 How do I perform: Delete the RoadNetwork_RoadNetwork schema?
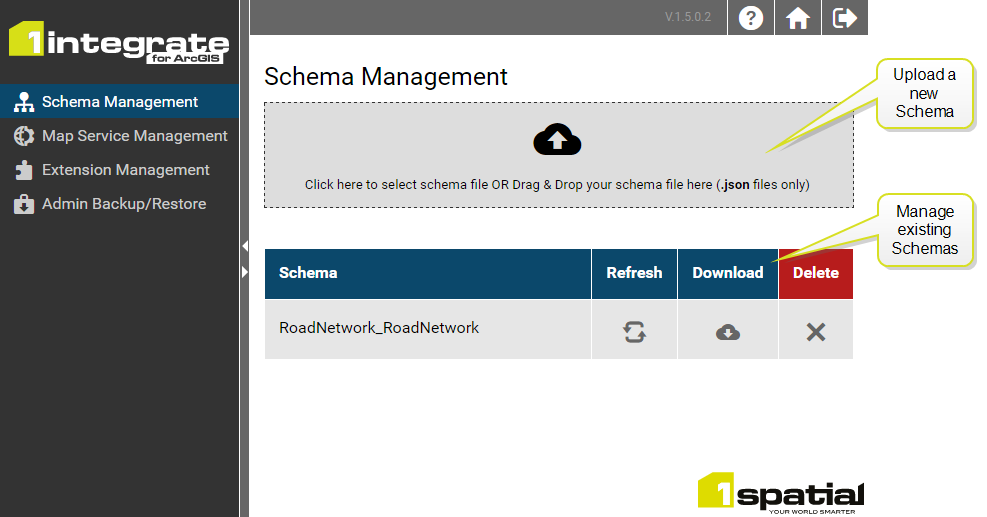[x=816, y=332]
